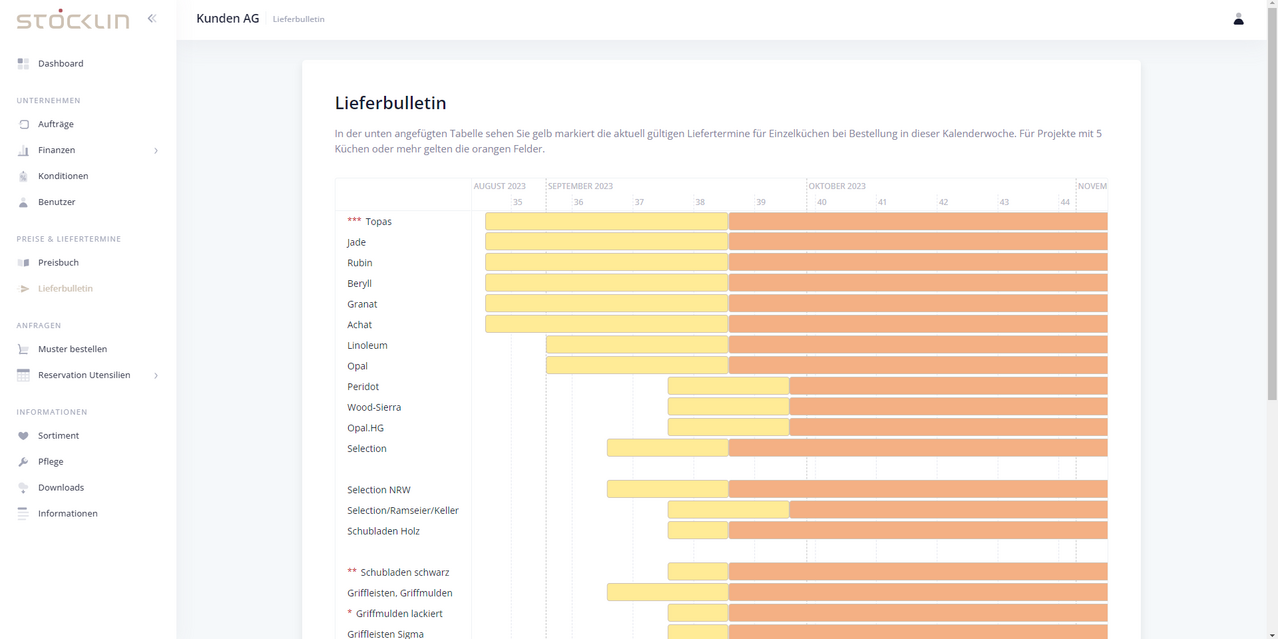Open Finanzen menu entry

point(57,150)
